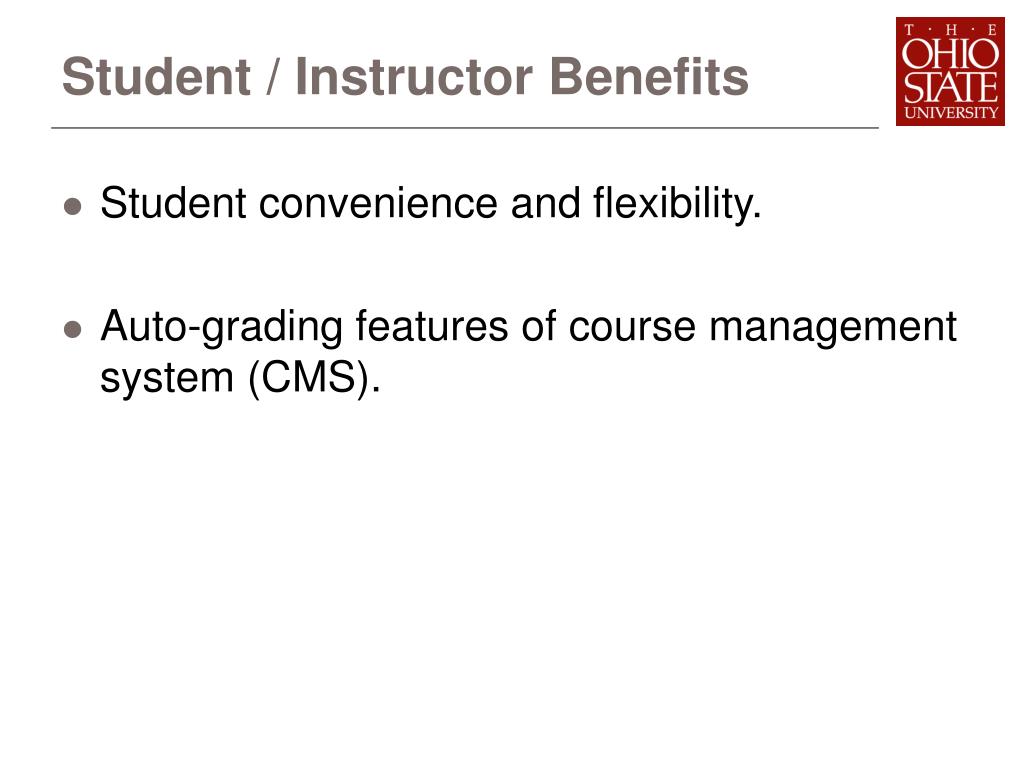This screenshot has width=1024, height=768.
Task: Click the (CMS) abbreviation text
Action: (x=313, y=377)
